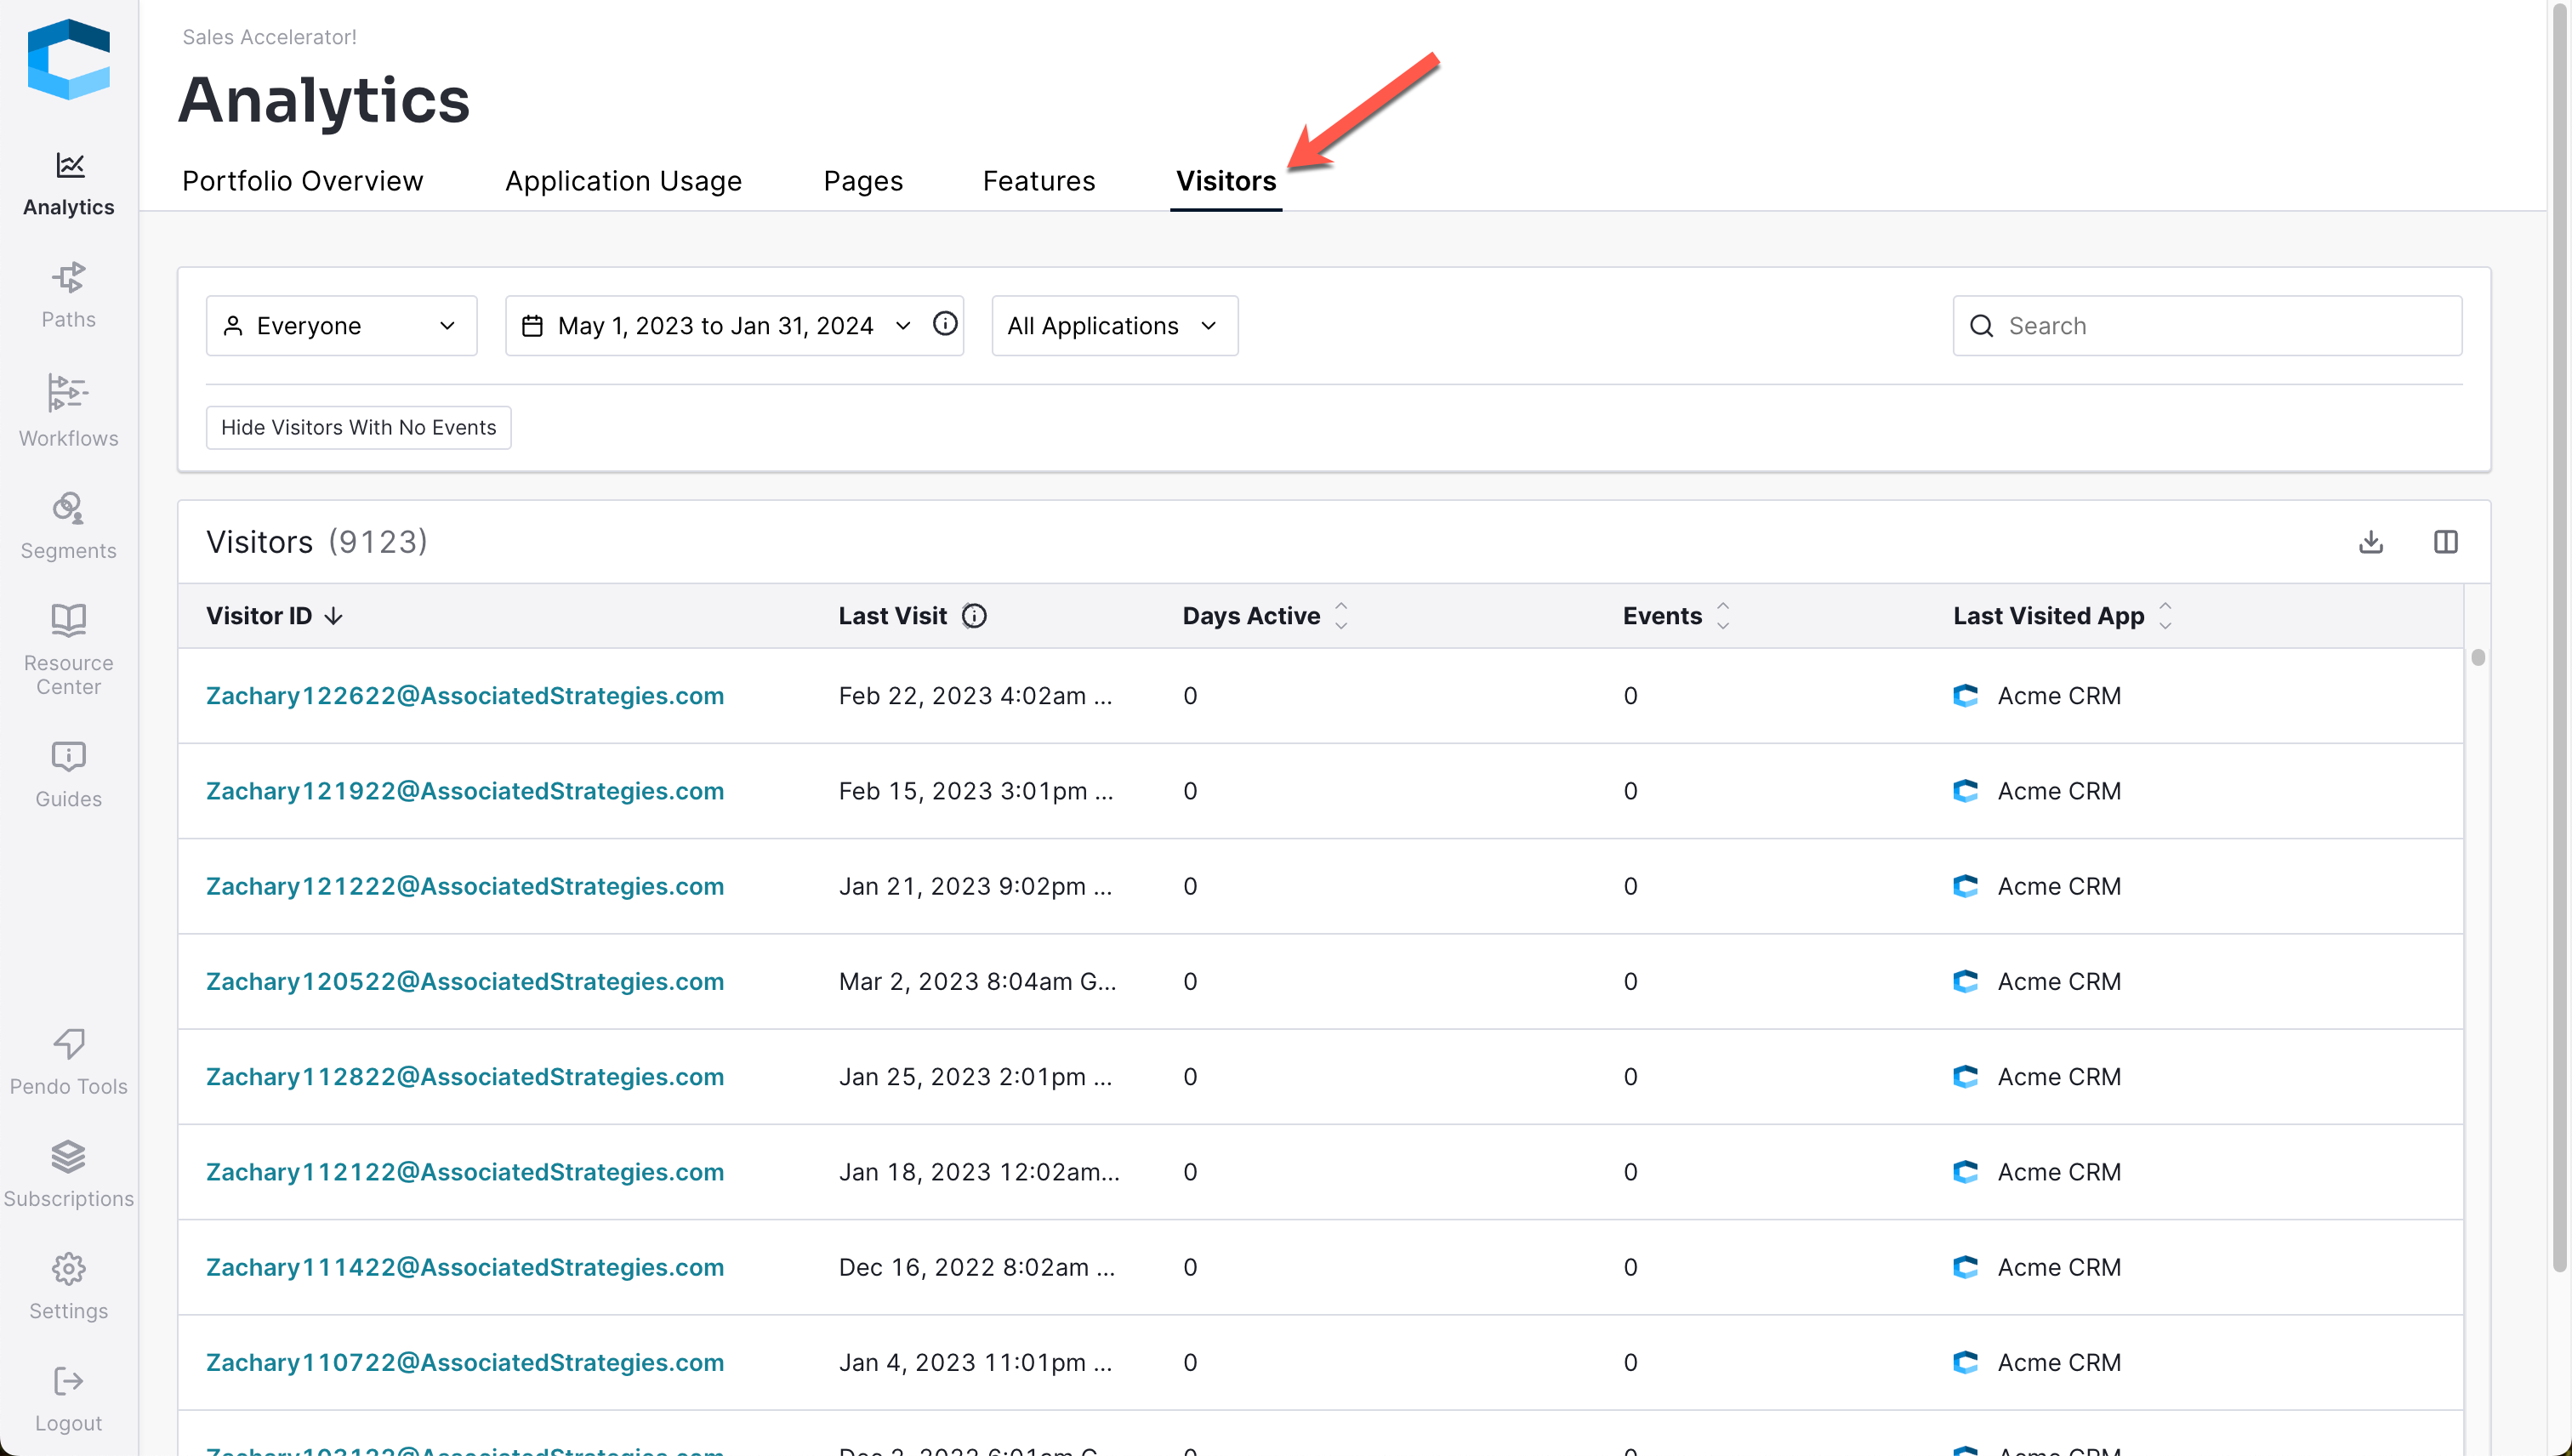Open the date range dropdown
Viewport: 2572px width, 1456px height.
pos(734,326)
